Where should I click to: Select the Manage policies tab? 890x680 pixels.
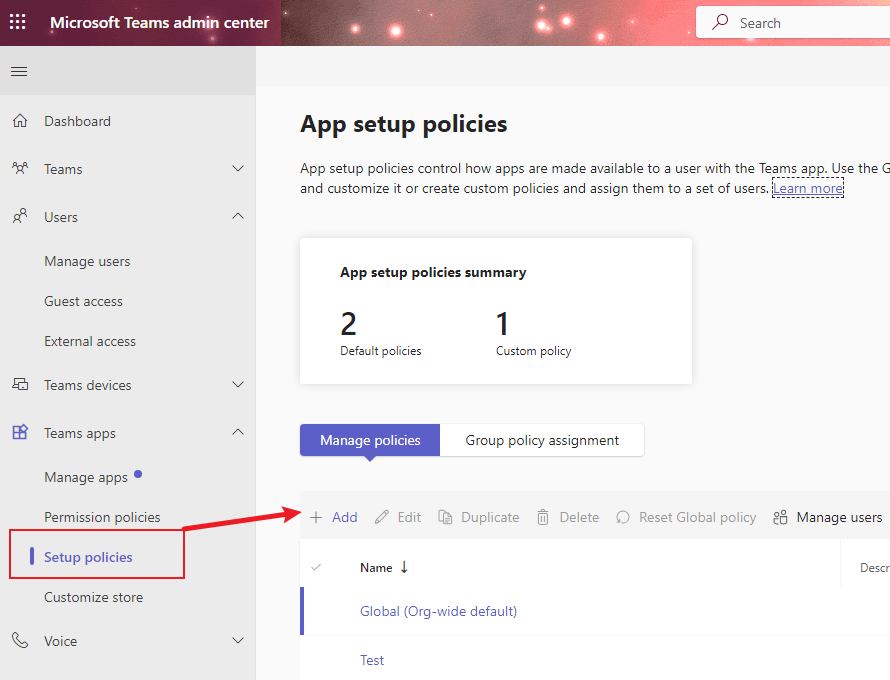(x=370, y=440)
